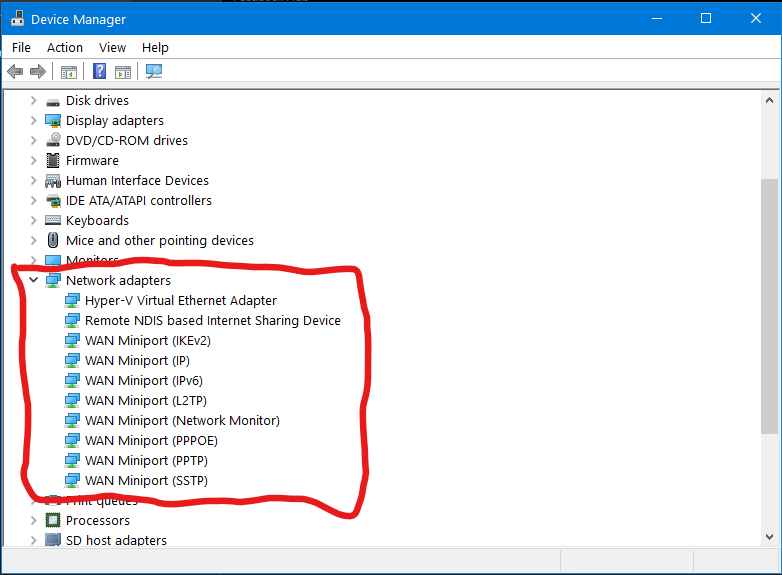Viewport: 782px width, 575px height.
Task: Click the Forward arrow toolbar icon
Action: point(38,72)
